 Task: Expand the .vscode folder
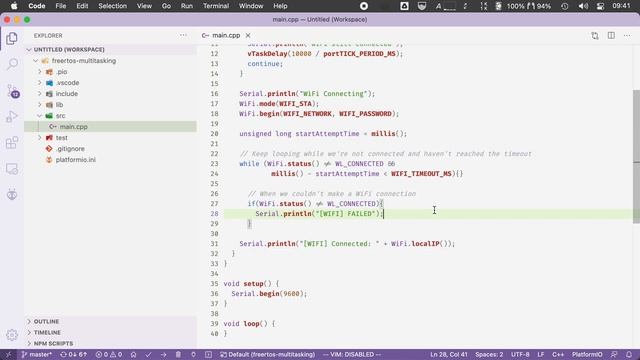[40, 82]
